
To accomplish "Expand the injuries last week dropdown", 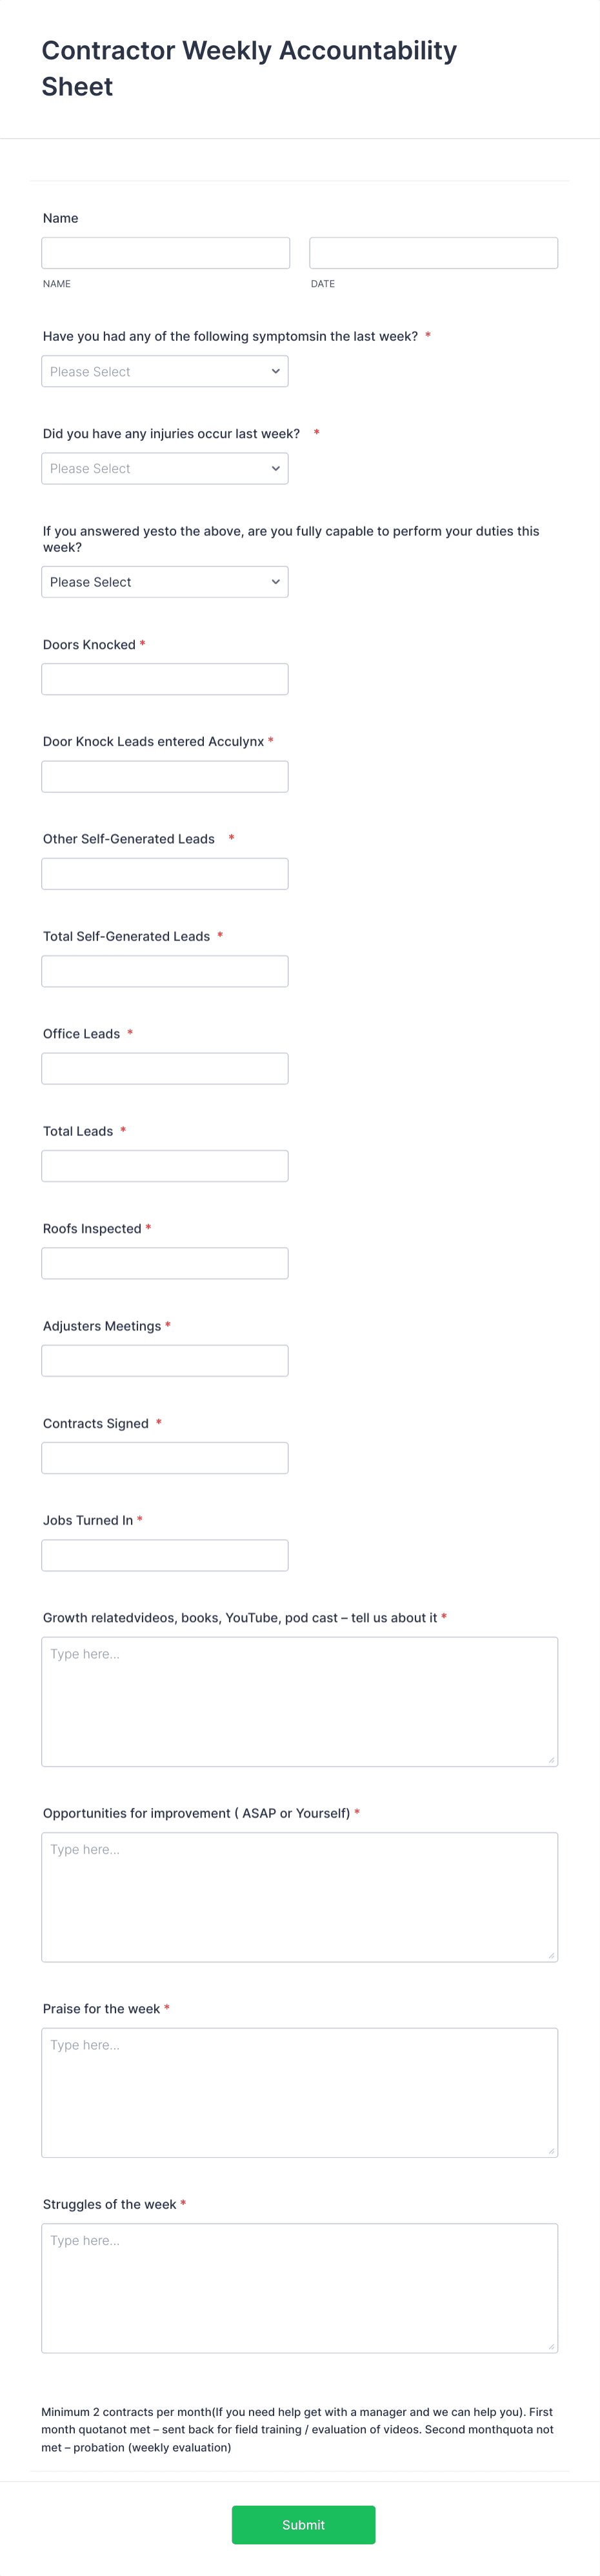I will 165,468.
